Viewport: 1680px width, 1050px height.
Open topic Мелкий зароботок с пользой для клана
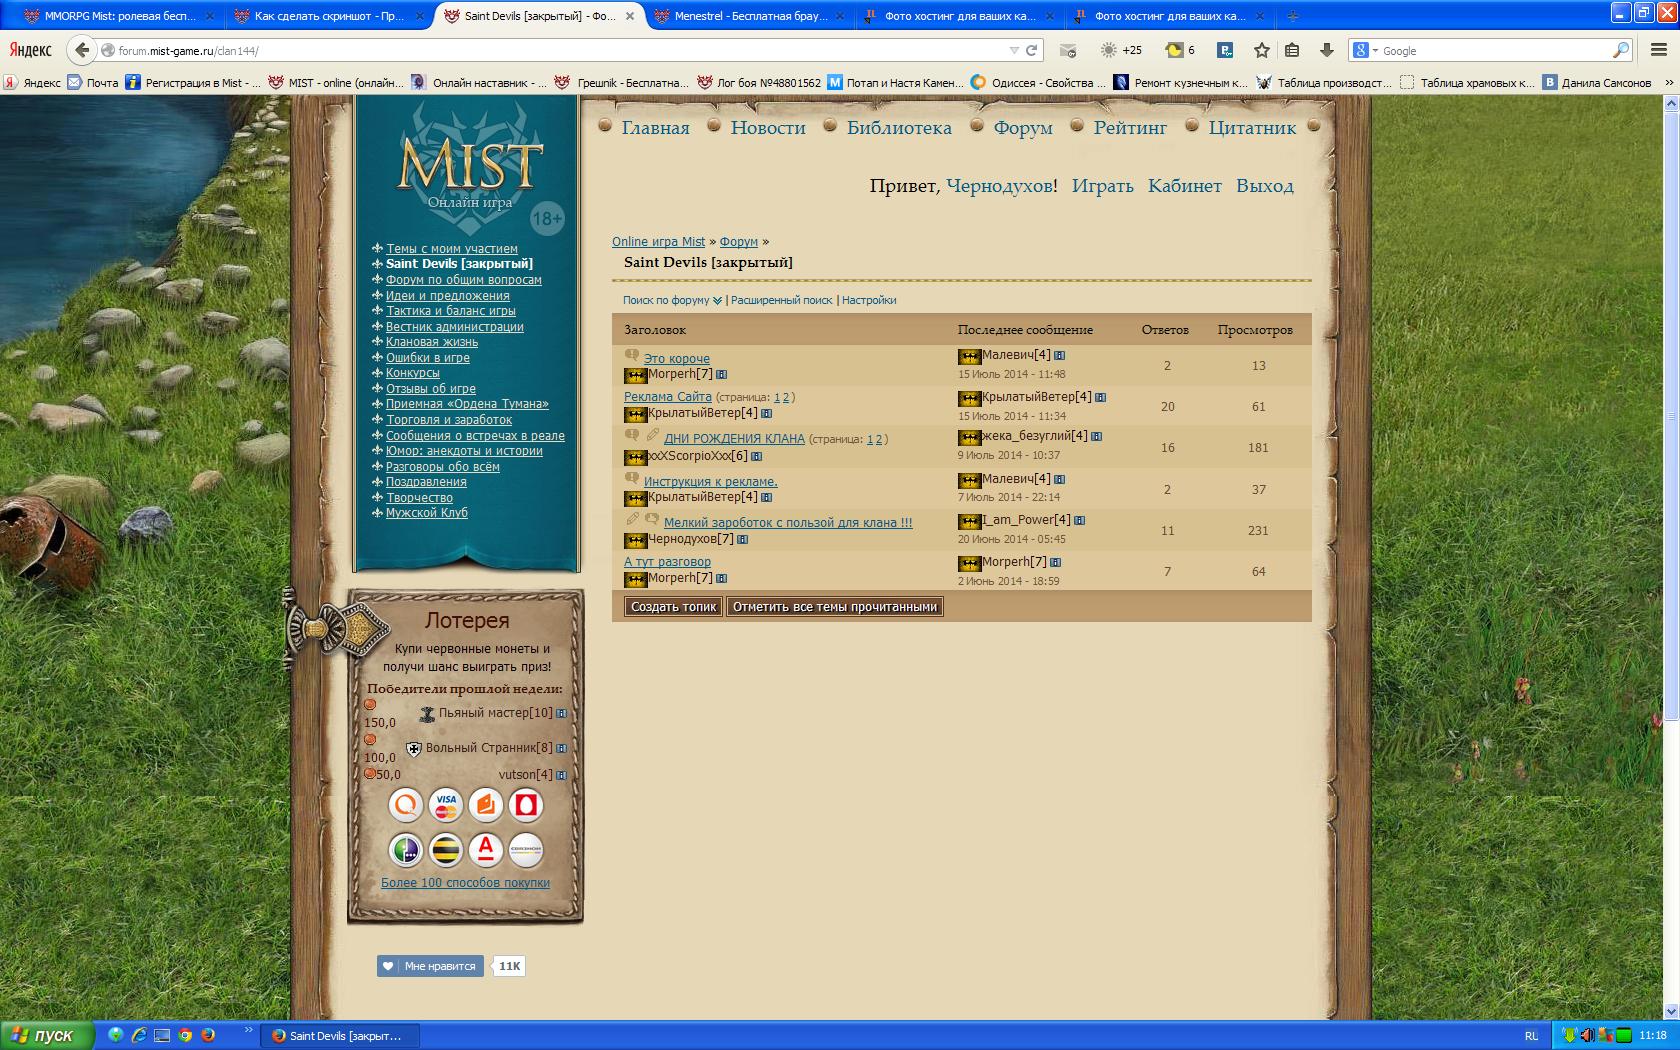(788, 523)
